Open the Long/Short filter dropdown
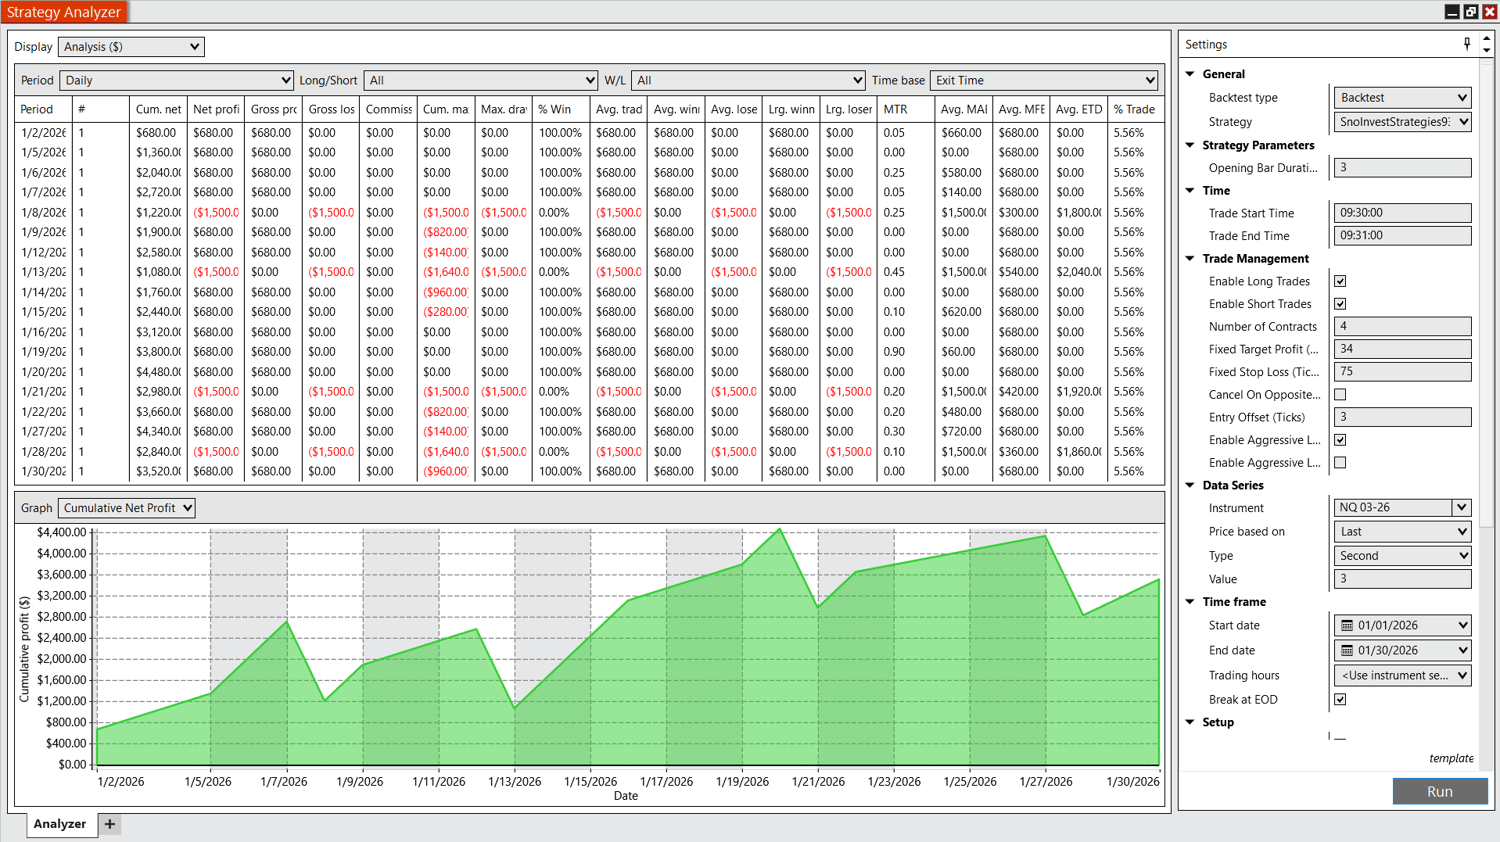Screen dimensions: 1500x842 click(481, 80)
